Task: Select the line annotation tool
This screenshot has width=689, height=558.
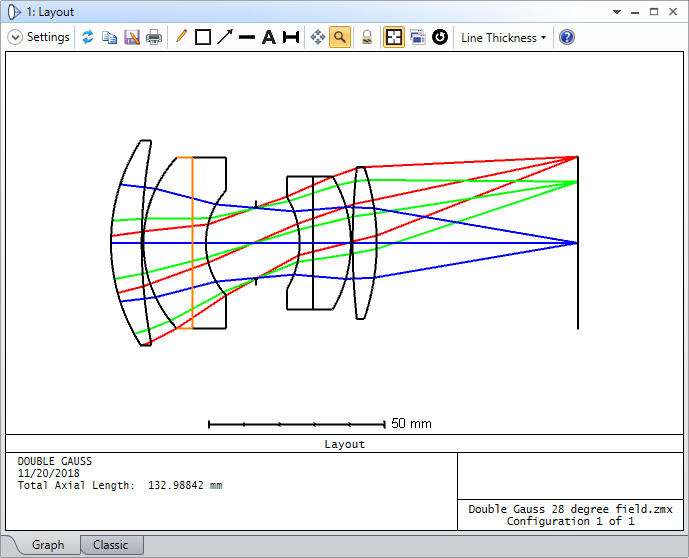Action: [247, 37]
